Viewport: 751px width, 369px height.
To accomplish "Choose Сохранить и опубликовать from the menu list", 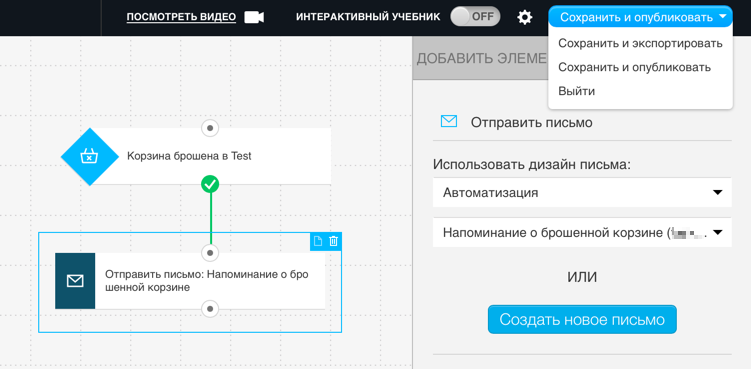I will [635, 67].
